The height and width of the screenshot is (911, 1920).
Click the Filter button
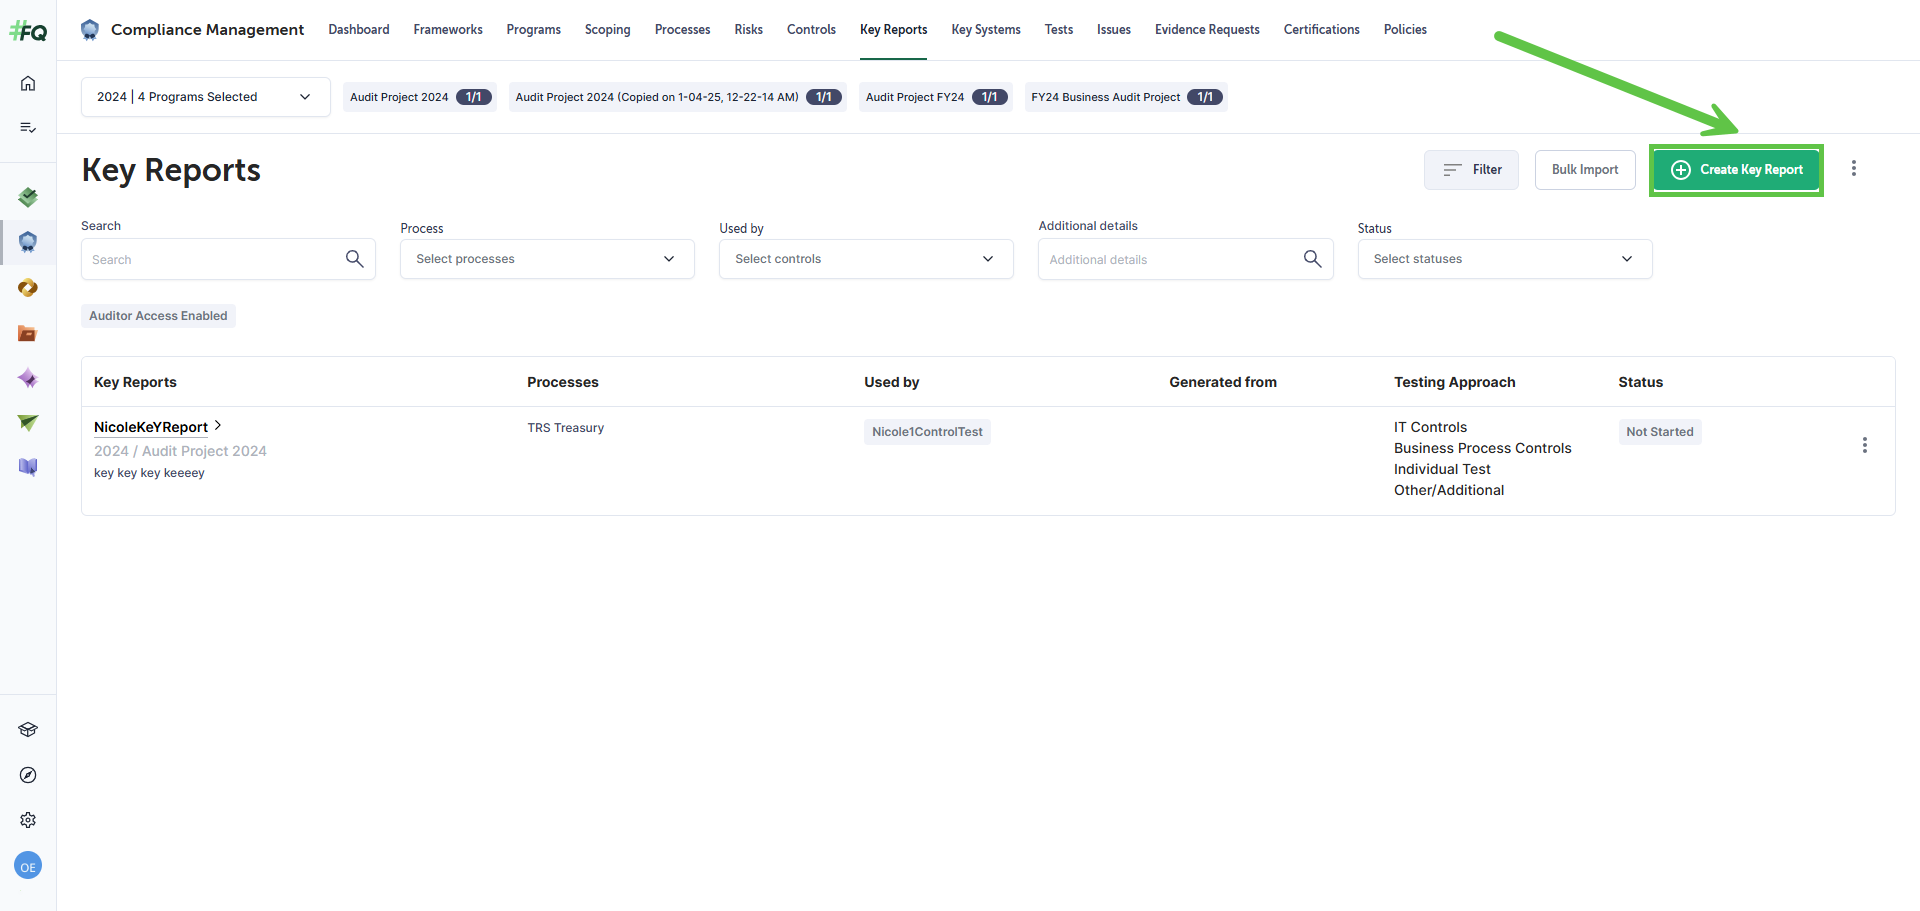[x=1471, y=170]
